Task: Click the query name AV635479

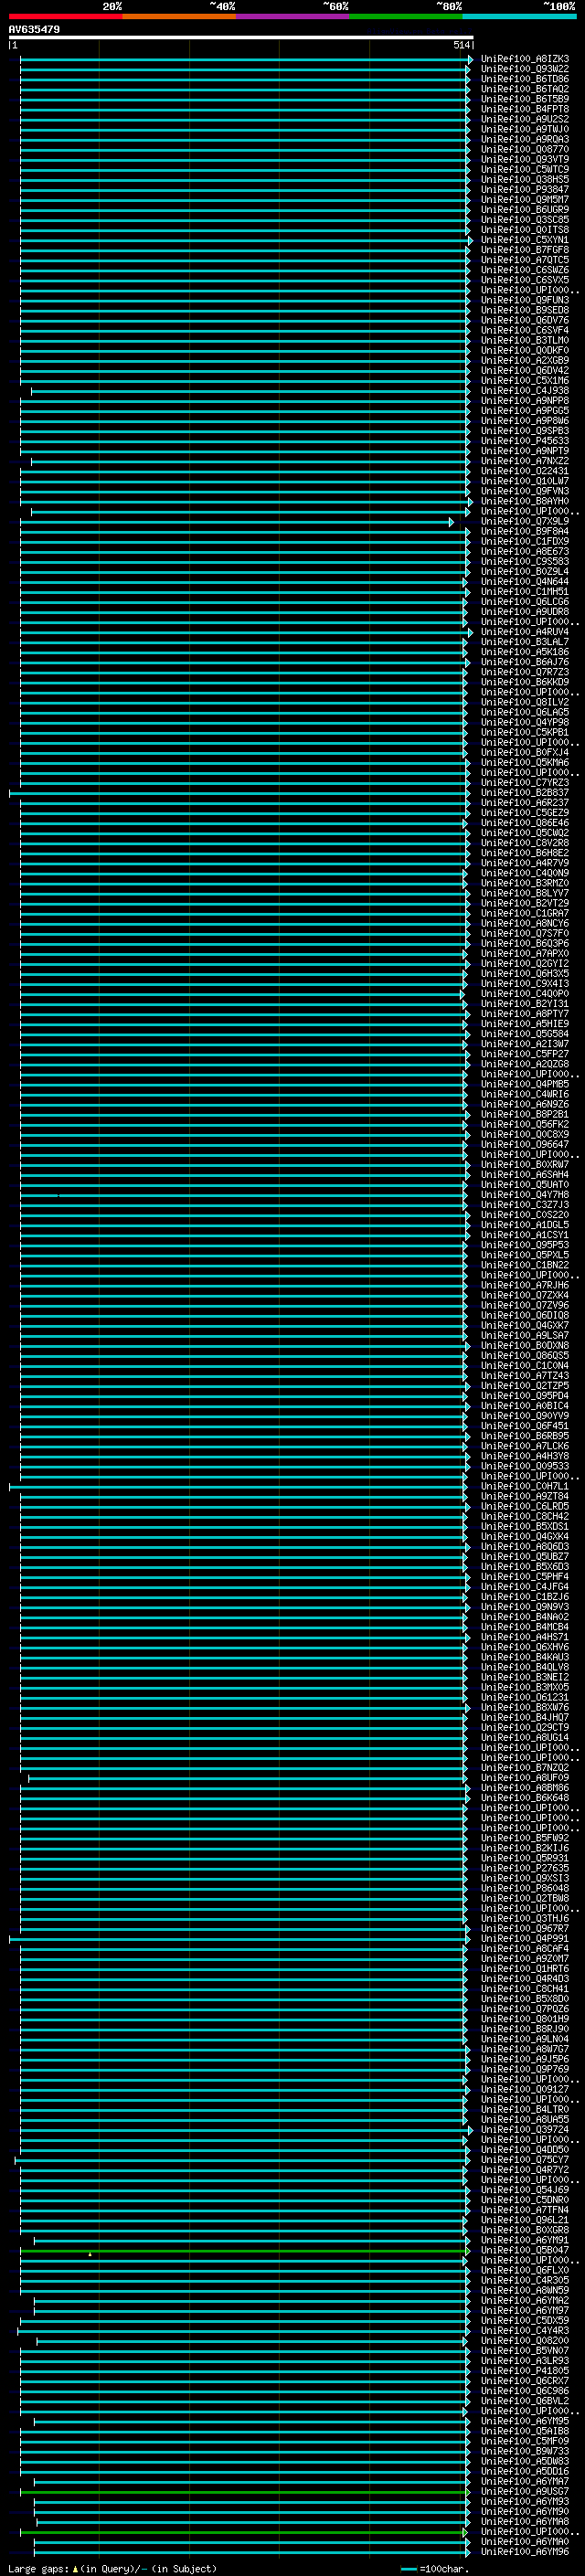Action: (x=34, y=30)
